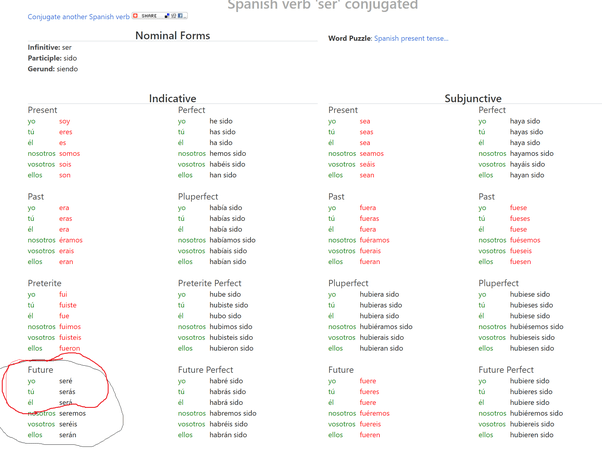
Task: Click the preterite form 'fuimos'
Action: [x=70, y=326]
